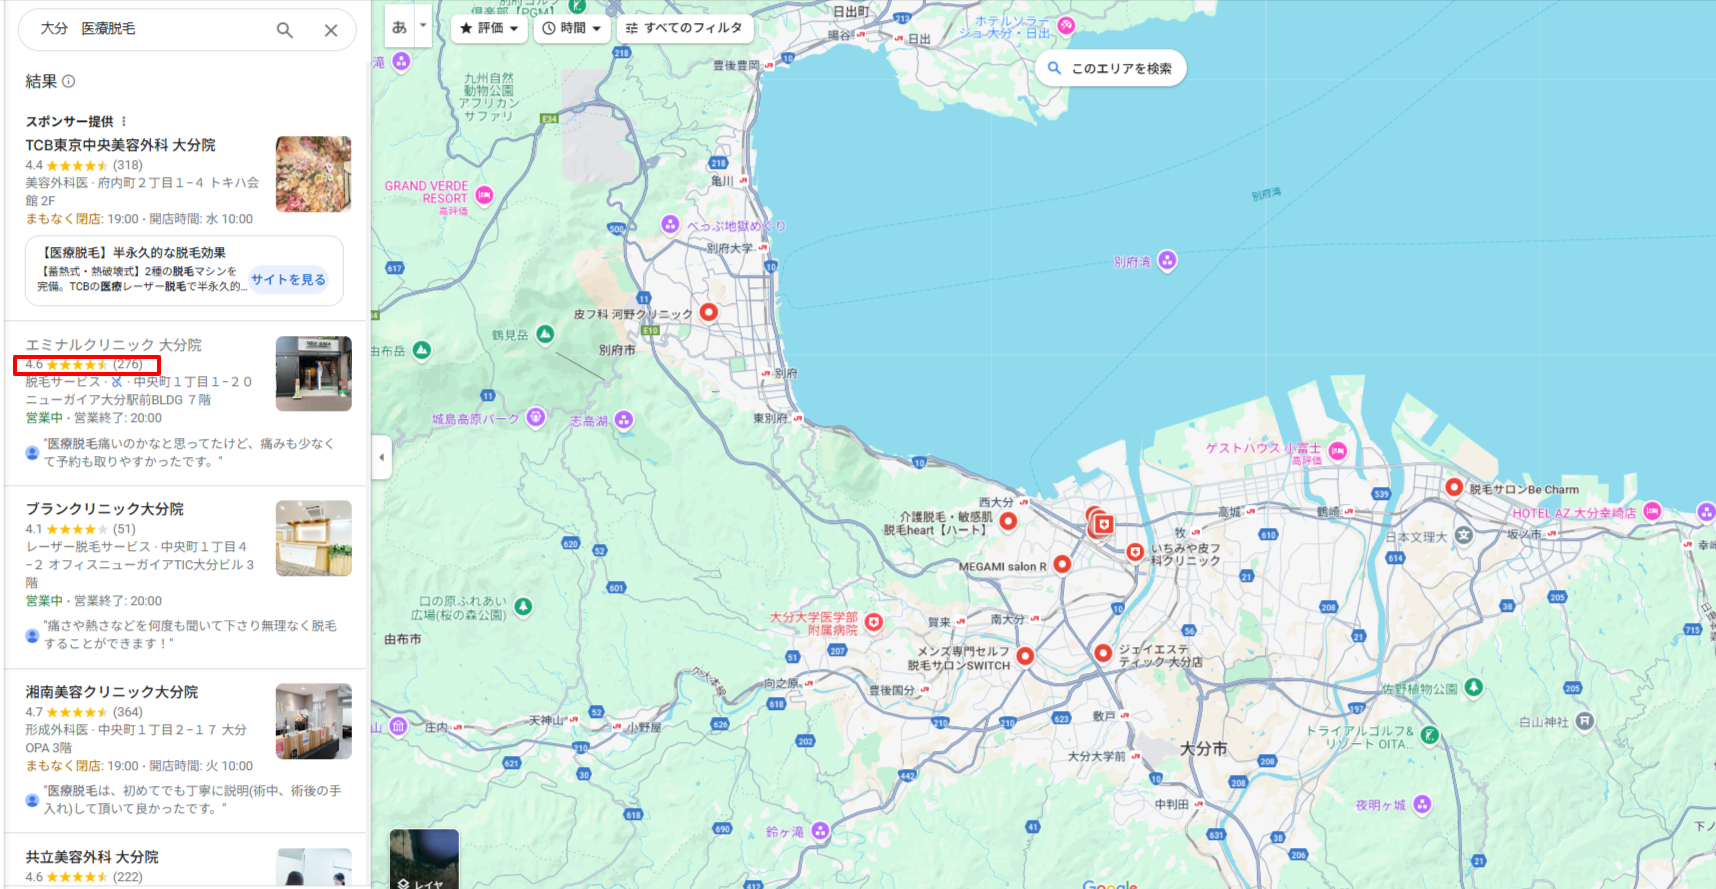Click the 志高湖 lake pin
1716x889 pixels.
click(624, 420)
